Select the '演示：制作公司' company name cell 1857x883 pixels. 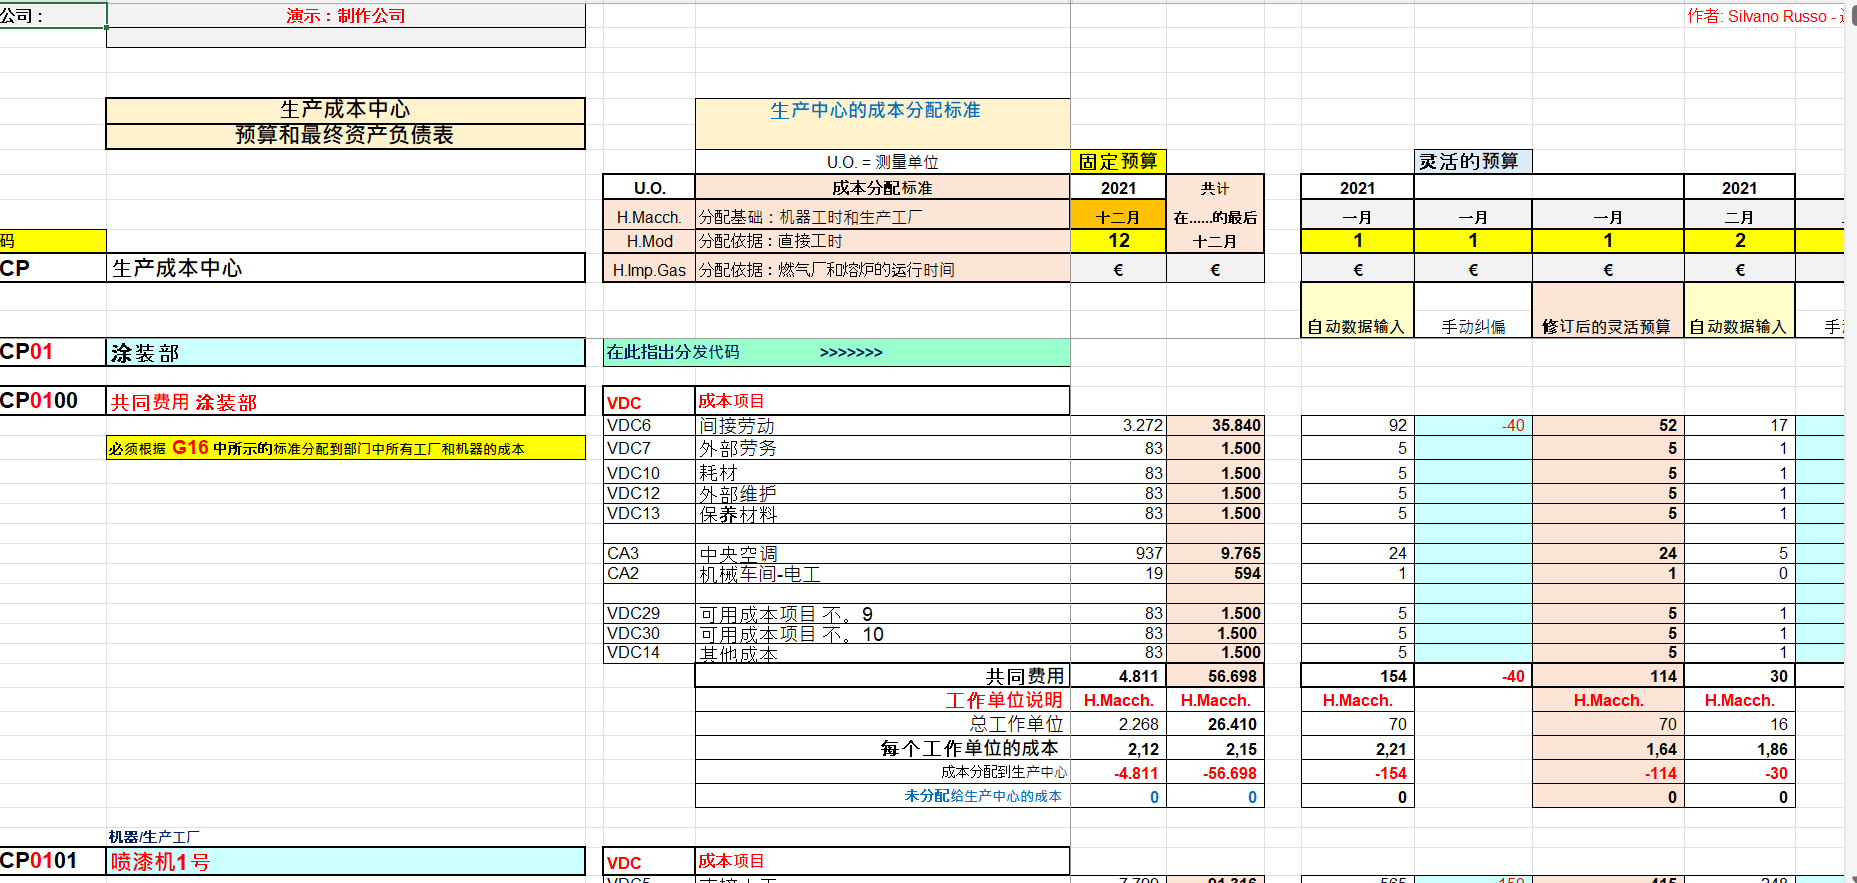pos(346,16)
